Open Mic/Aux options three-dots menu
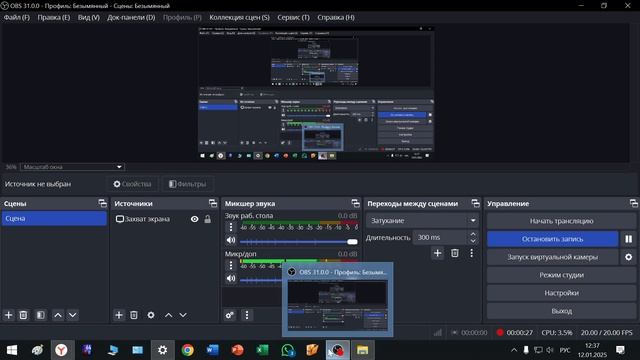This screenshot has width=640, height=360. (x=231, y=265)
